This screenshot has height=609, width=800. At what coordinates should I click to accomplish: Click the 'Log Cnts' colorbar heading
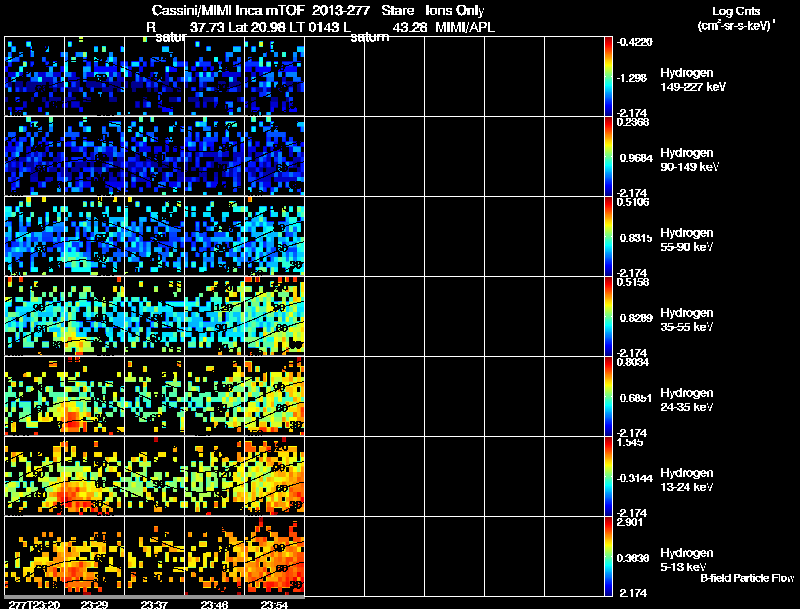point(736,12)
